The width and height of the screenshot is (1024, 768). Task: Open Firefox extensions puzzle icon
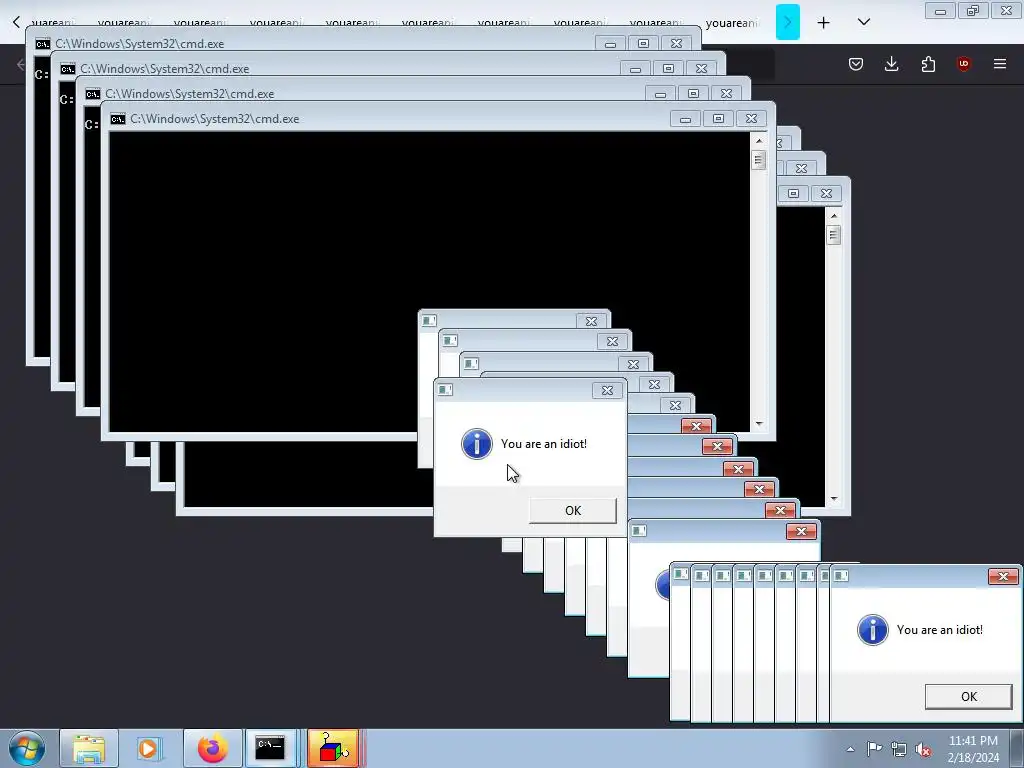click(x=928, y=64)
